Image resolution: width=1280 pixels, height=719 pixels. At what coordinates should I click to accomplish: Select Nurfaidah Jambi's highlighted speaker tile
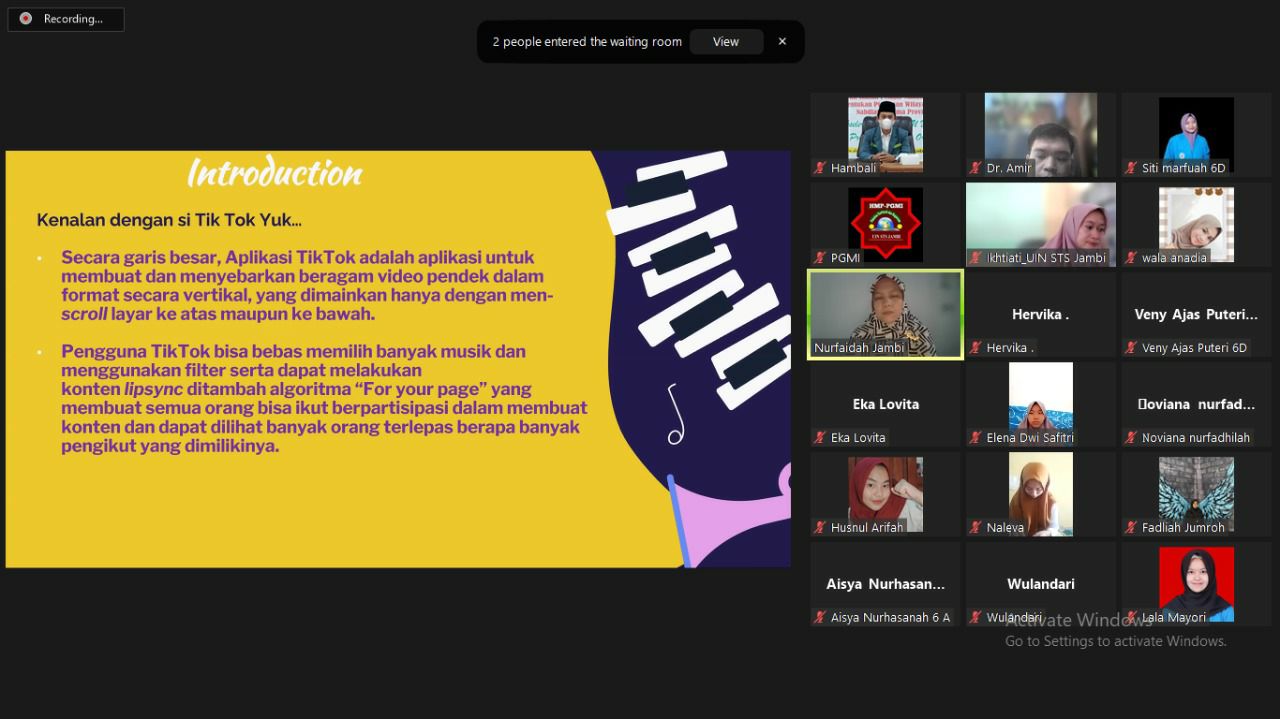tap(885, 315)
